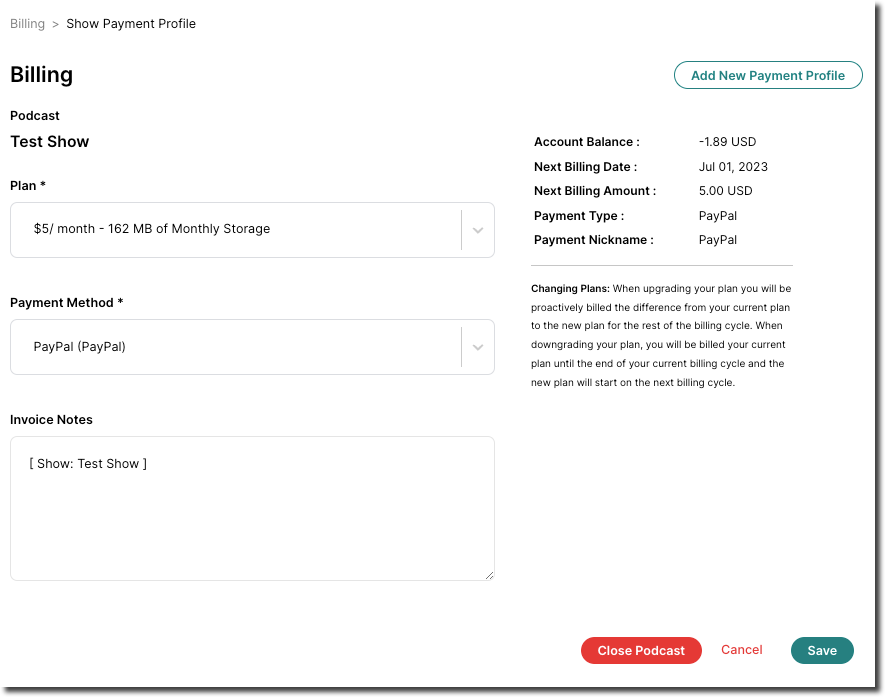Click the Billing breadcrumb link
This screenshot has width=885, height=697.
(x=27, y=23)
